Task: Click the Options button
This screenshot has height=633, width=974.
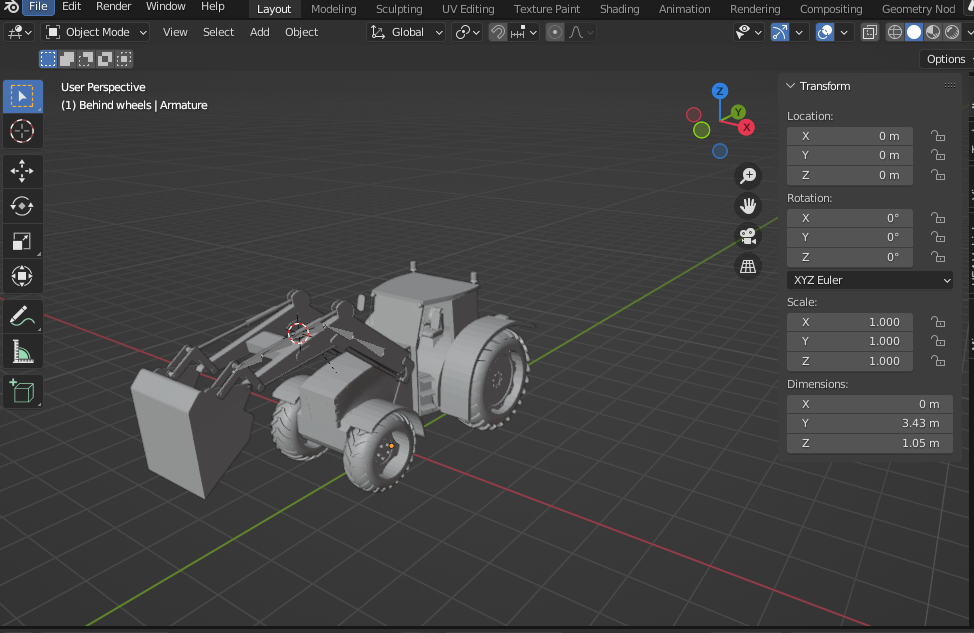Action: [946, 59]
